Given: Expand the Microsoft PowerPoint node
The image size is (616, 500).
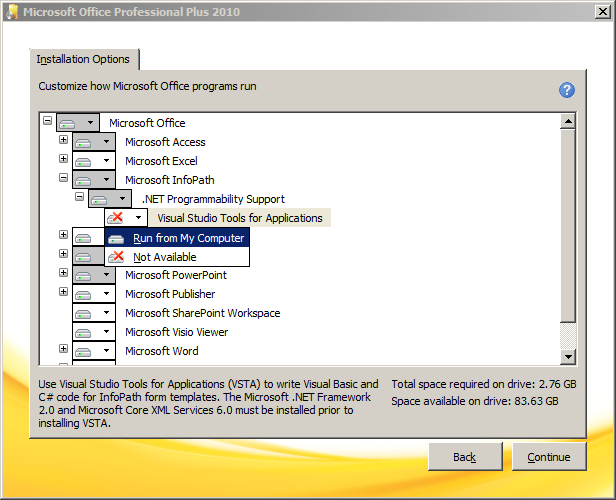Looking at the screenshot, I should (63, 273).
